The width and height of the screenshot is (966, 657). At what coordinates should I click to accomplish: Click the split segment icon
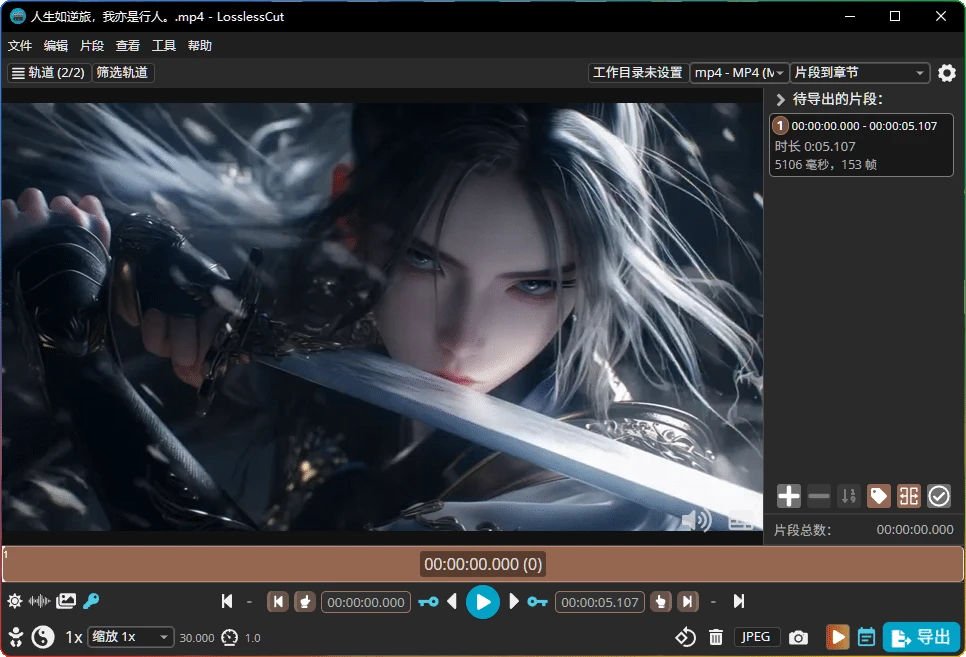click(908, 496)
